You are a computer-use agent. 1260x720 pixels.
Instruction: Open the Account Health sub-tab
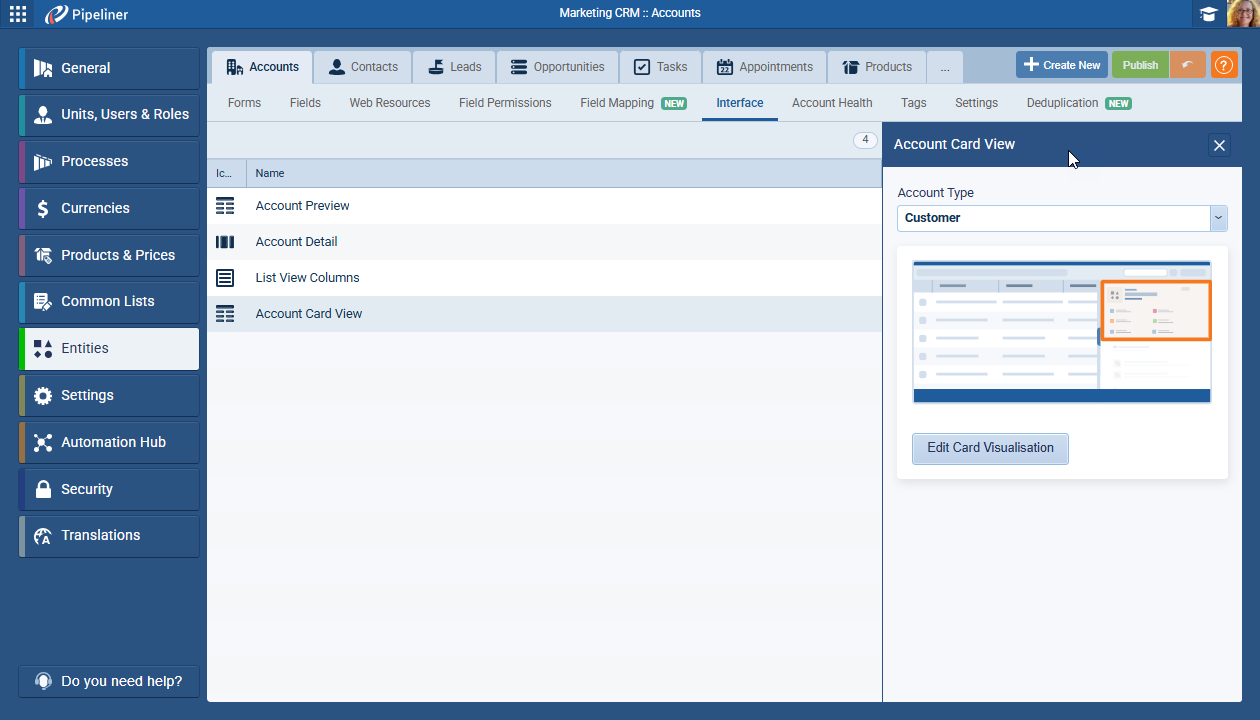tap(832, 103)
